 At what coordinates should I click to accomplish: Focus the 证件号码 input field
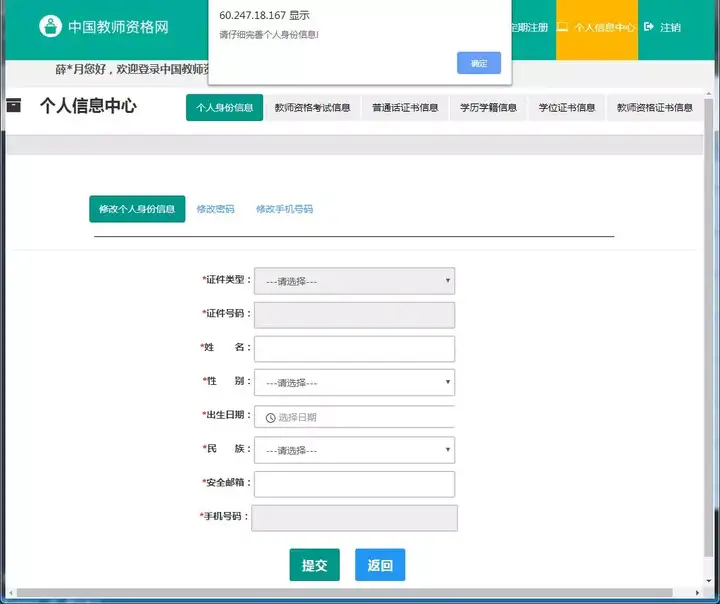click(354, 315)
